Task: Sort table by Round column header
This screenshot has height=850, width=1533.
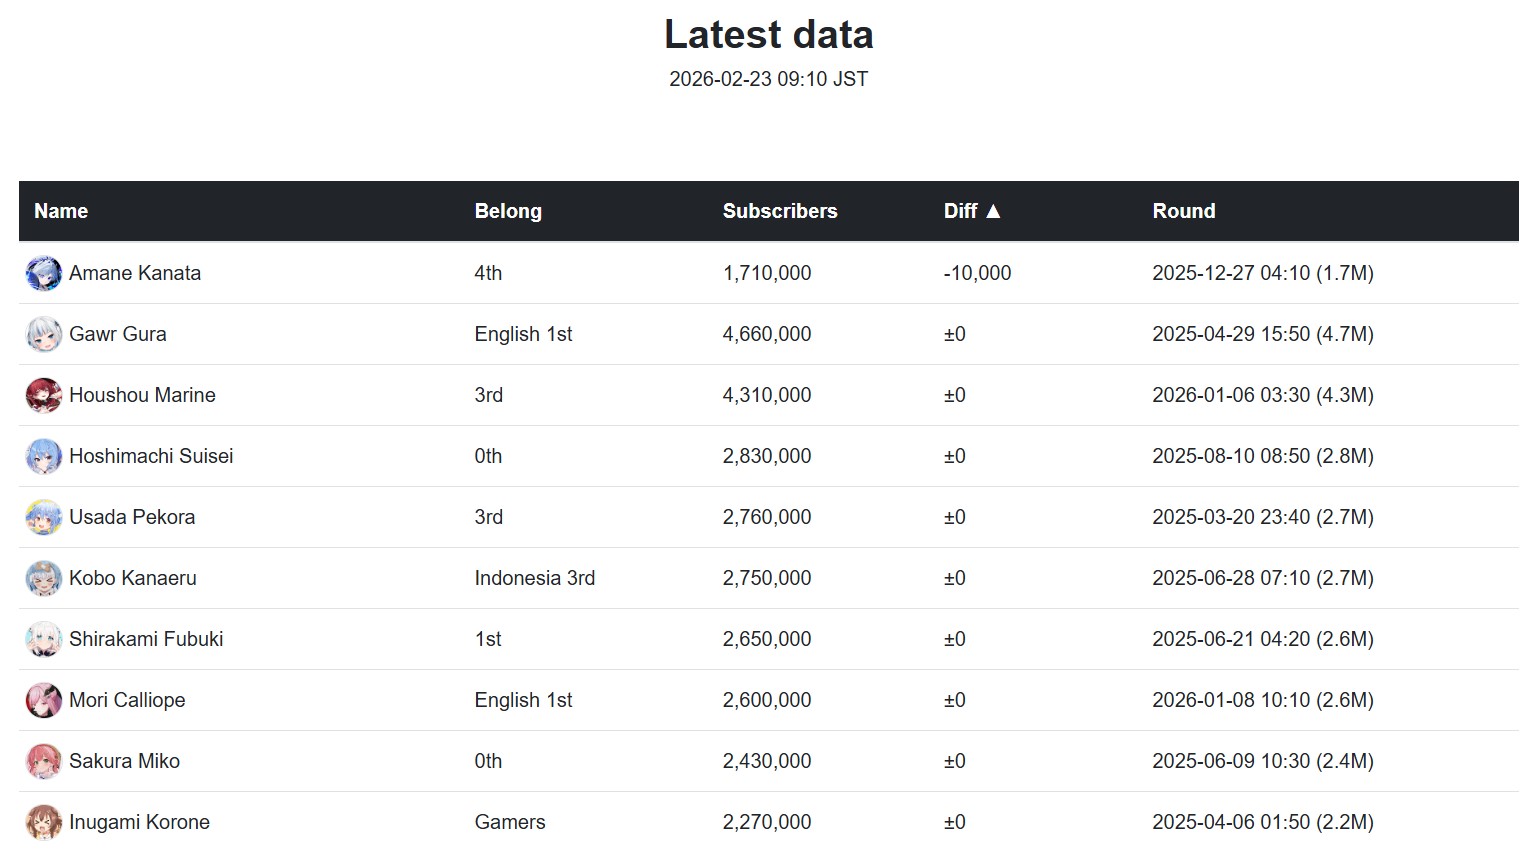Action: point(1184,211)
